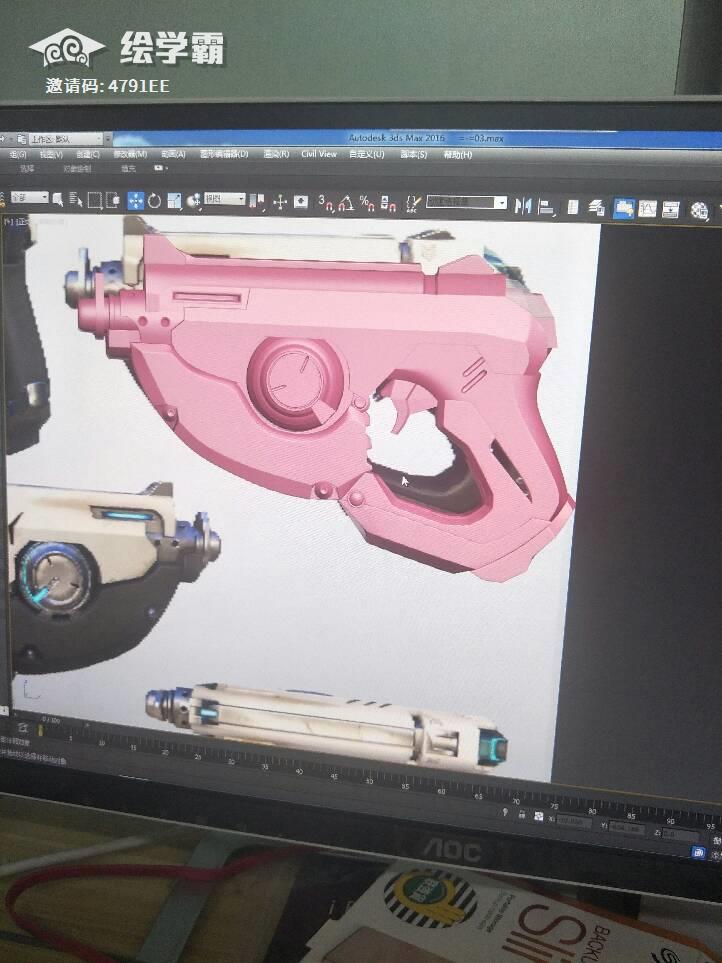Open 修改器(M) menu
Image resolution: width=722 pixels, height=963 pixels.
click(x=130, y=154)
